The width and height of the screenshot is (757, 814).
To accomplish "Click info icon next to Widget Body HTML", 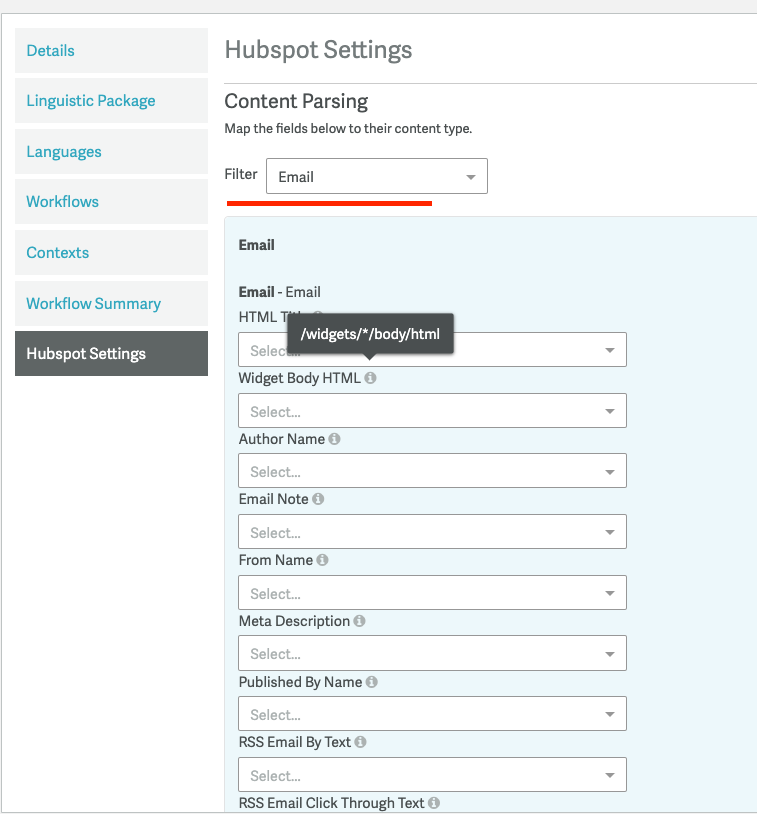I will [370, 378].
